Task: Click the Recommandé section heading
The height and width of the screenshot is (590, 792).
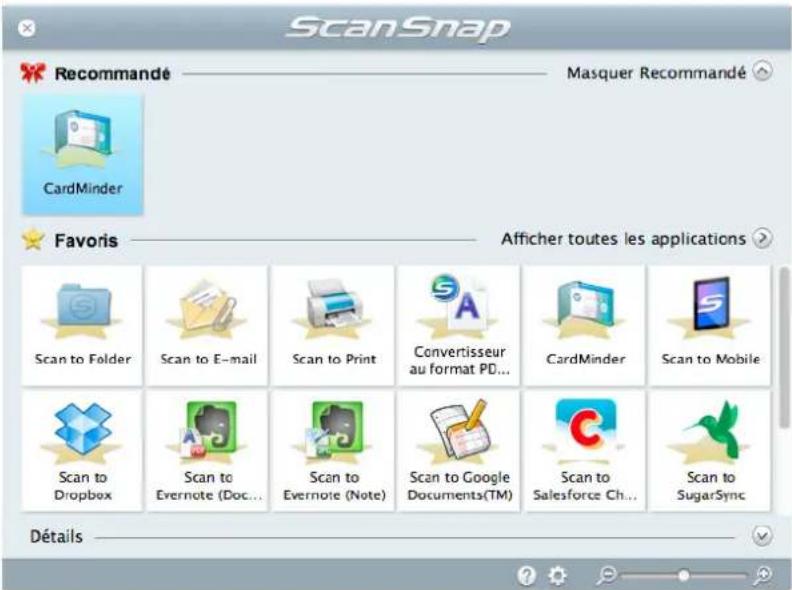Action: coord(112,74)
